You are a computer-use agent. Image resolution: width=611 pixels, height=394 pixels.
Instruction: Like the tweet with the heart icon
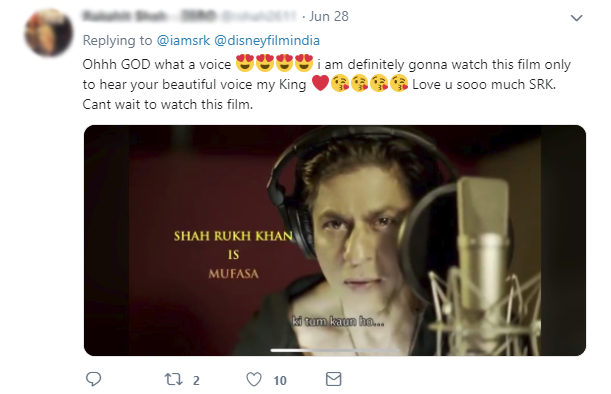[x=254, y=379]
